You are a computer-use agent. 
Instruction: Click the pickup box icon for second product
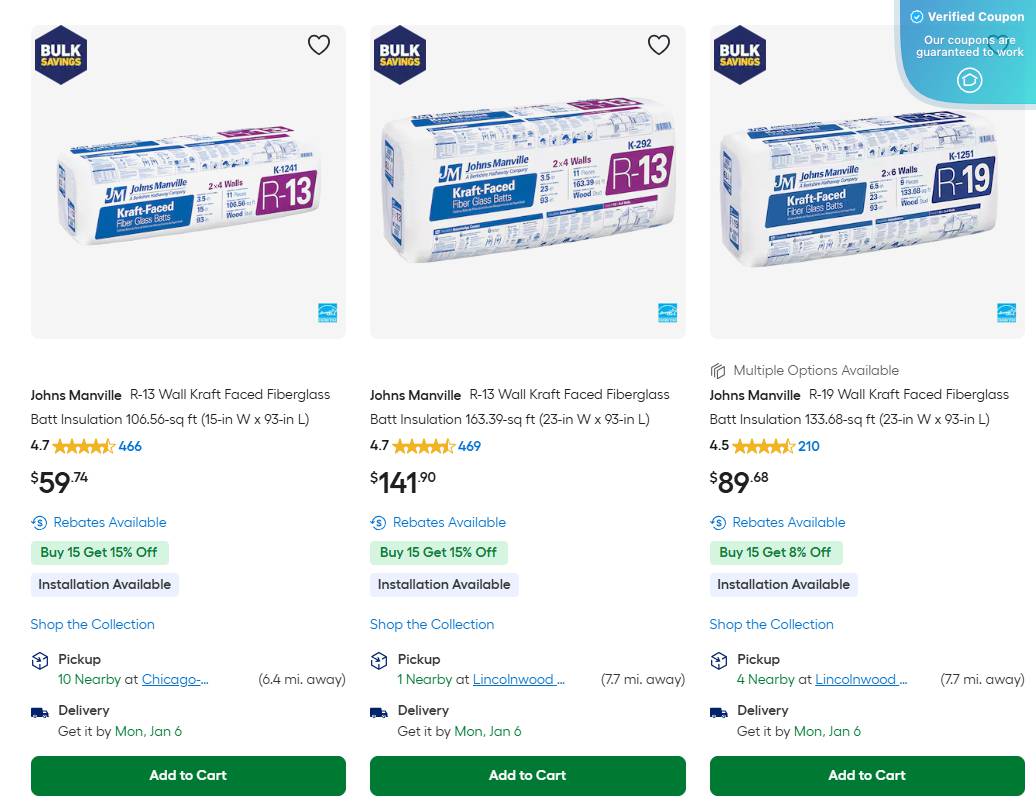tap(378, 660)
